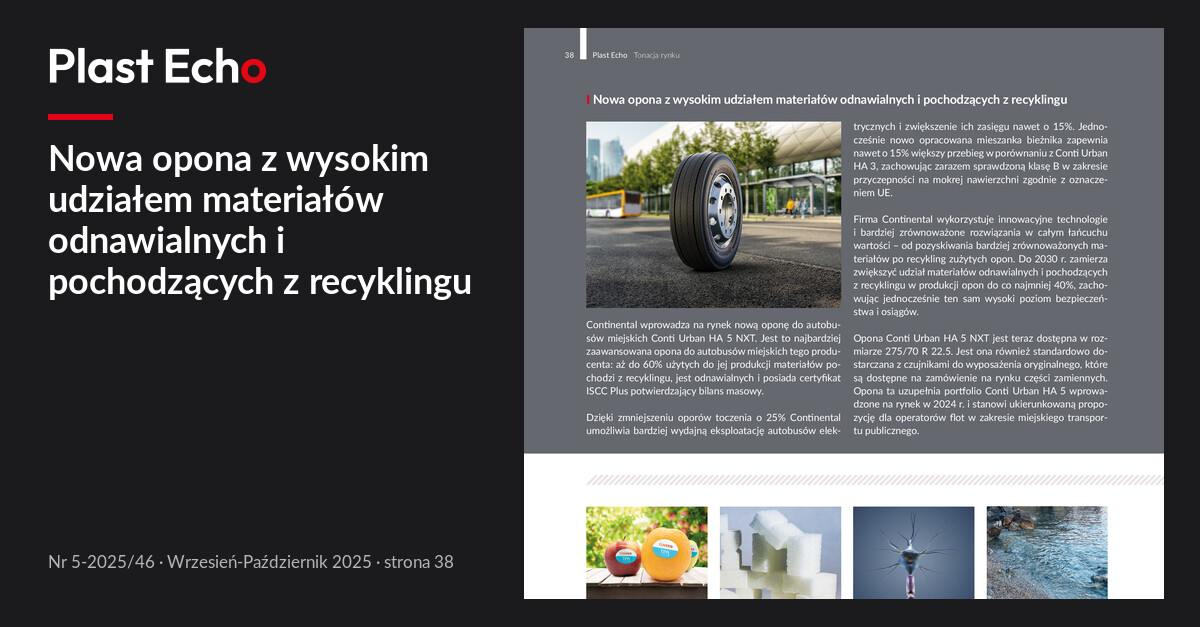Click the Plast Echo logo

(x=157, y=67)
